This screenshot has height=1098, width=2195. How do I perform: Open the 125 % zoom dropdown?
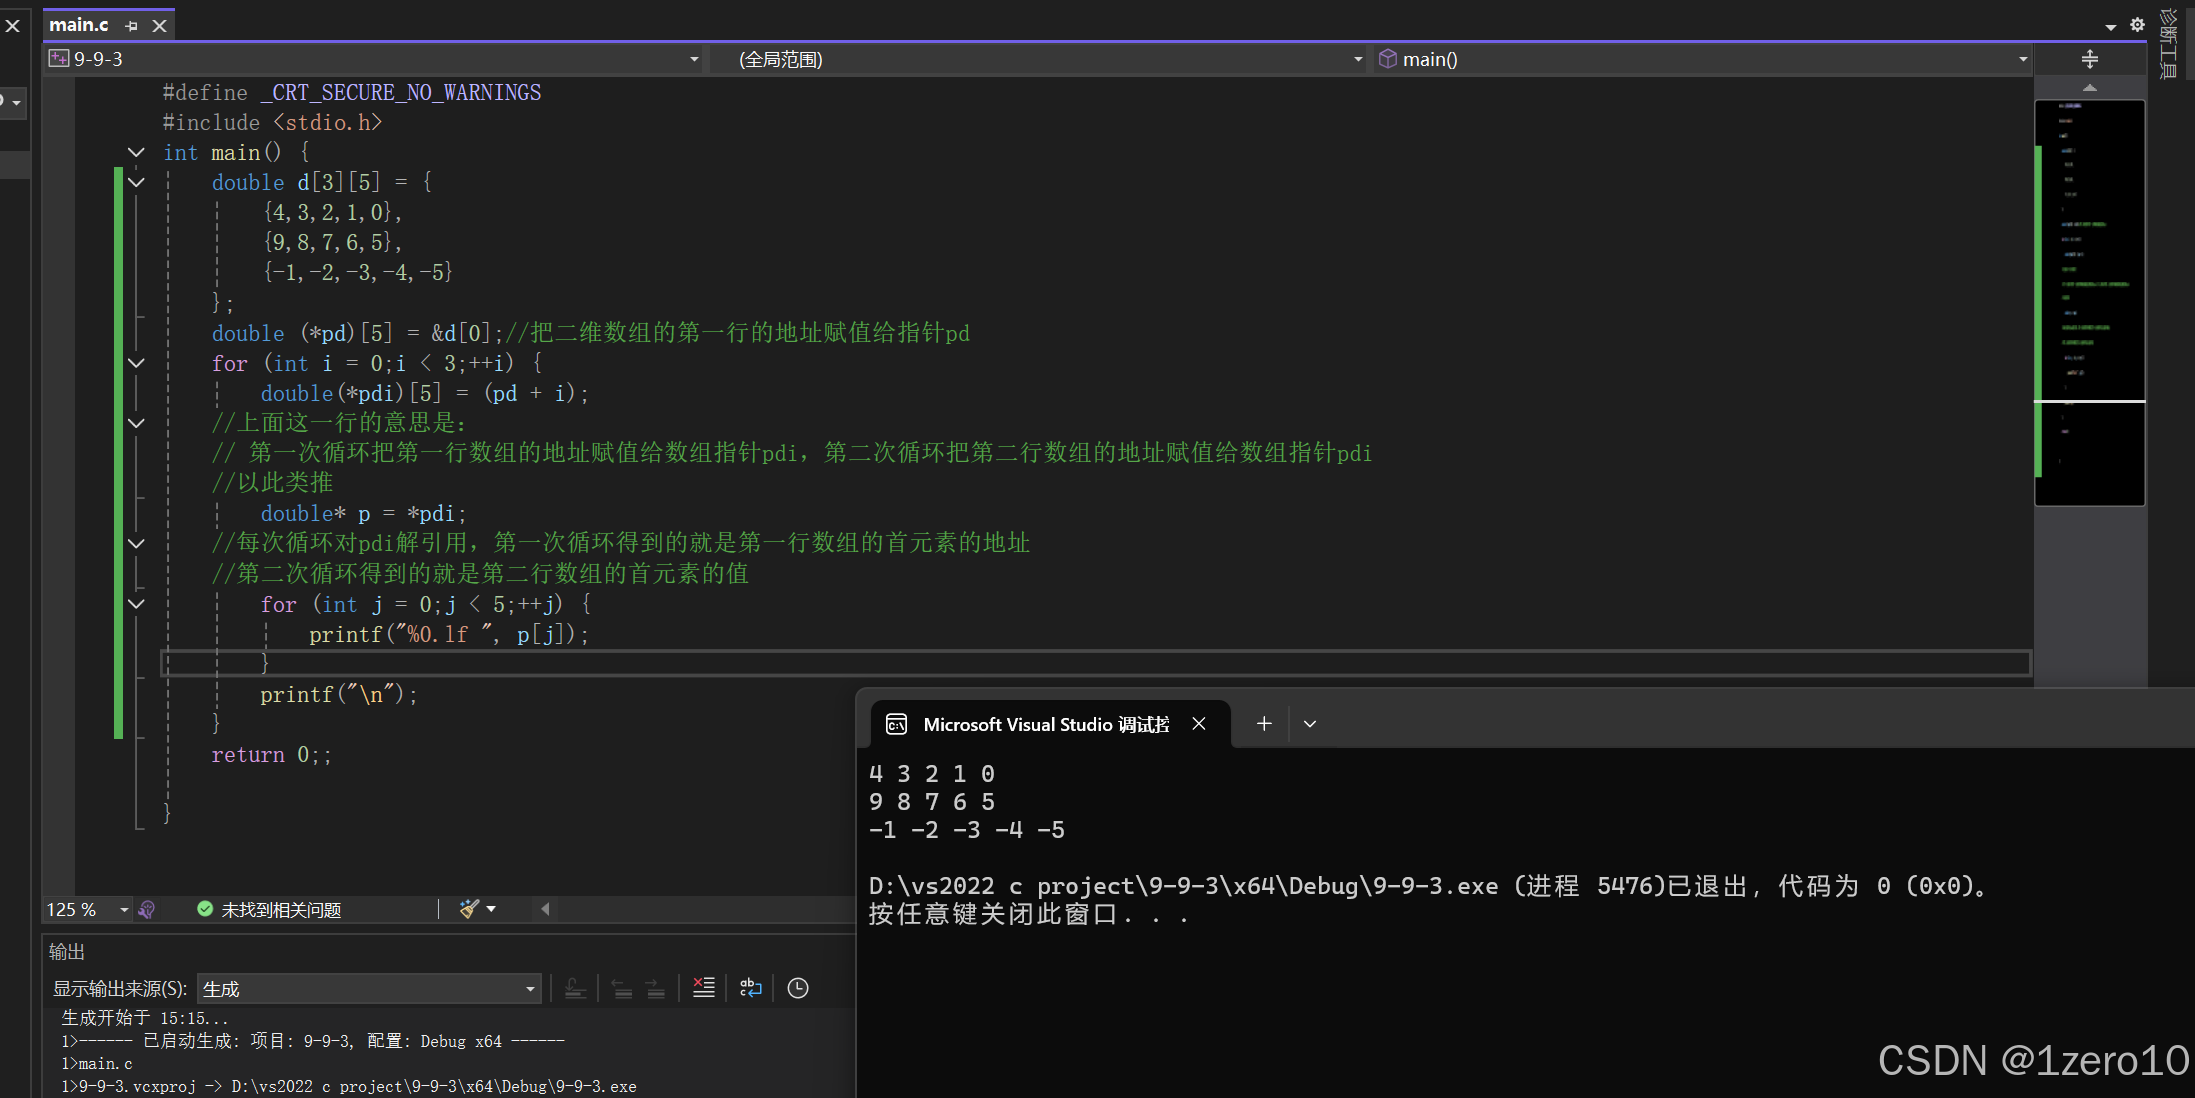[124, 909]
